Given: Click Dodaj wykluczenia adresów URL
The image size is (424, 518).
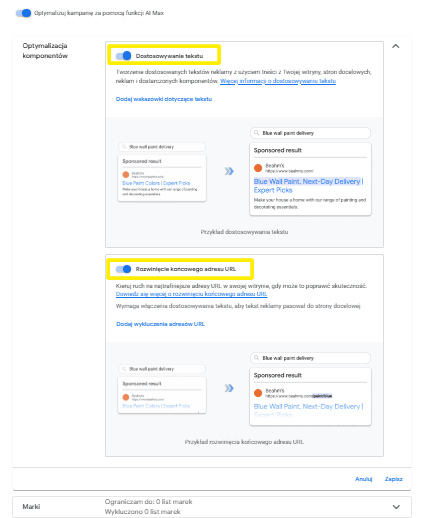Looking at the screenshot, I should click(160, 324).
